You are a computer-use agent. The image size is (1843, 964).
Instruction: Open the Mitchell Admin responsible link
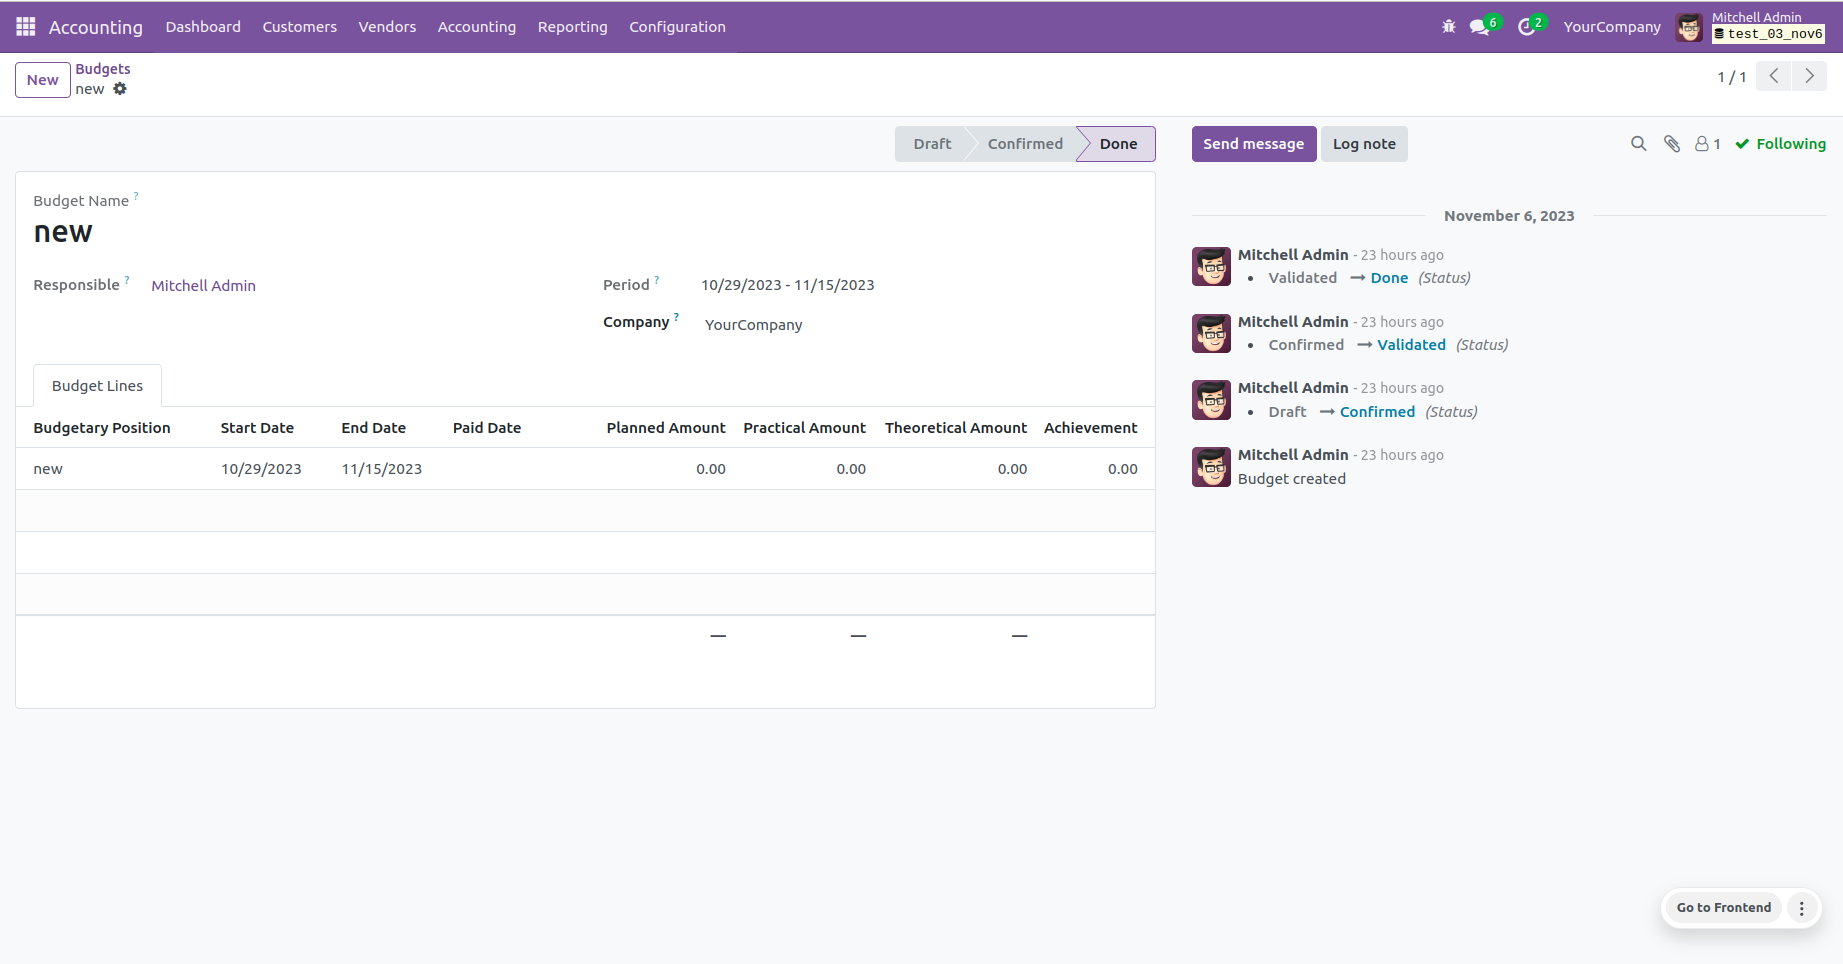pyautogui.click(x=203, y=286)
